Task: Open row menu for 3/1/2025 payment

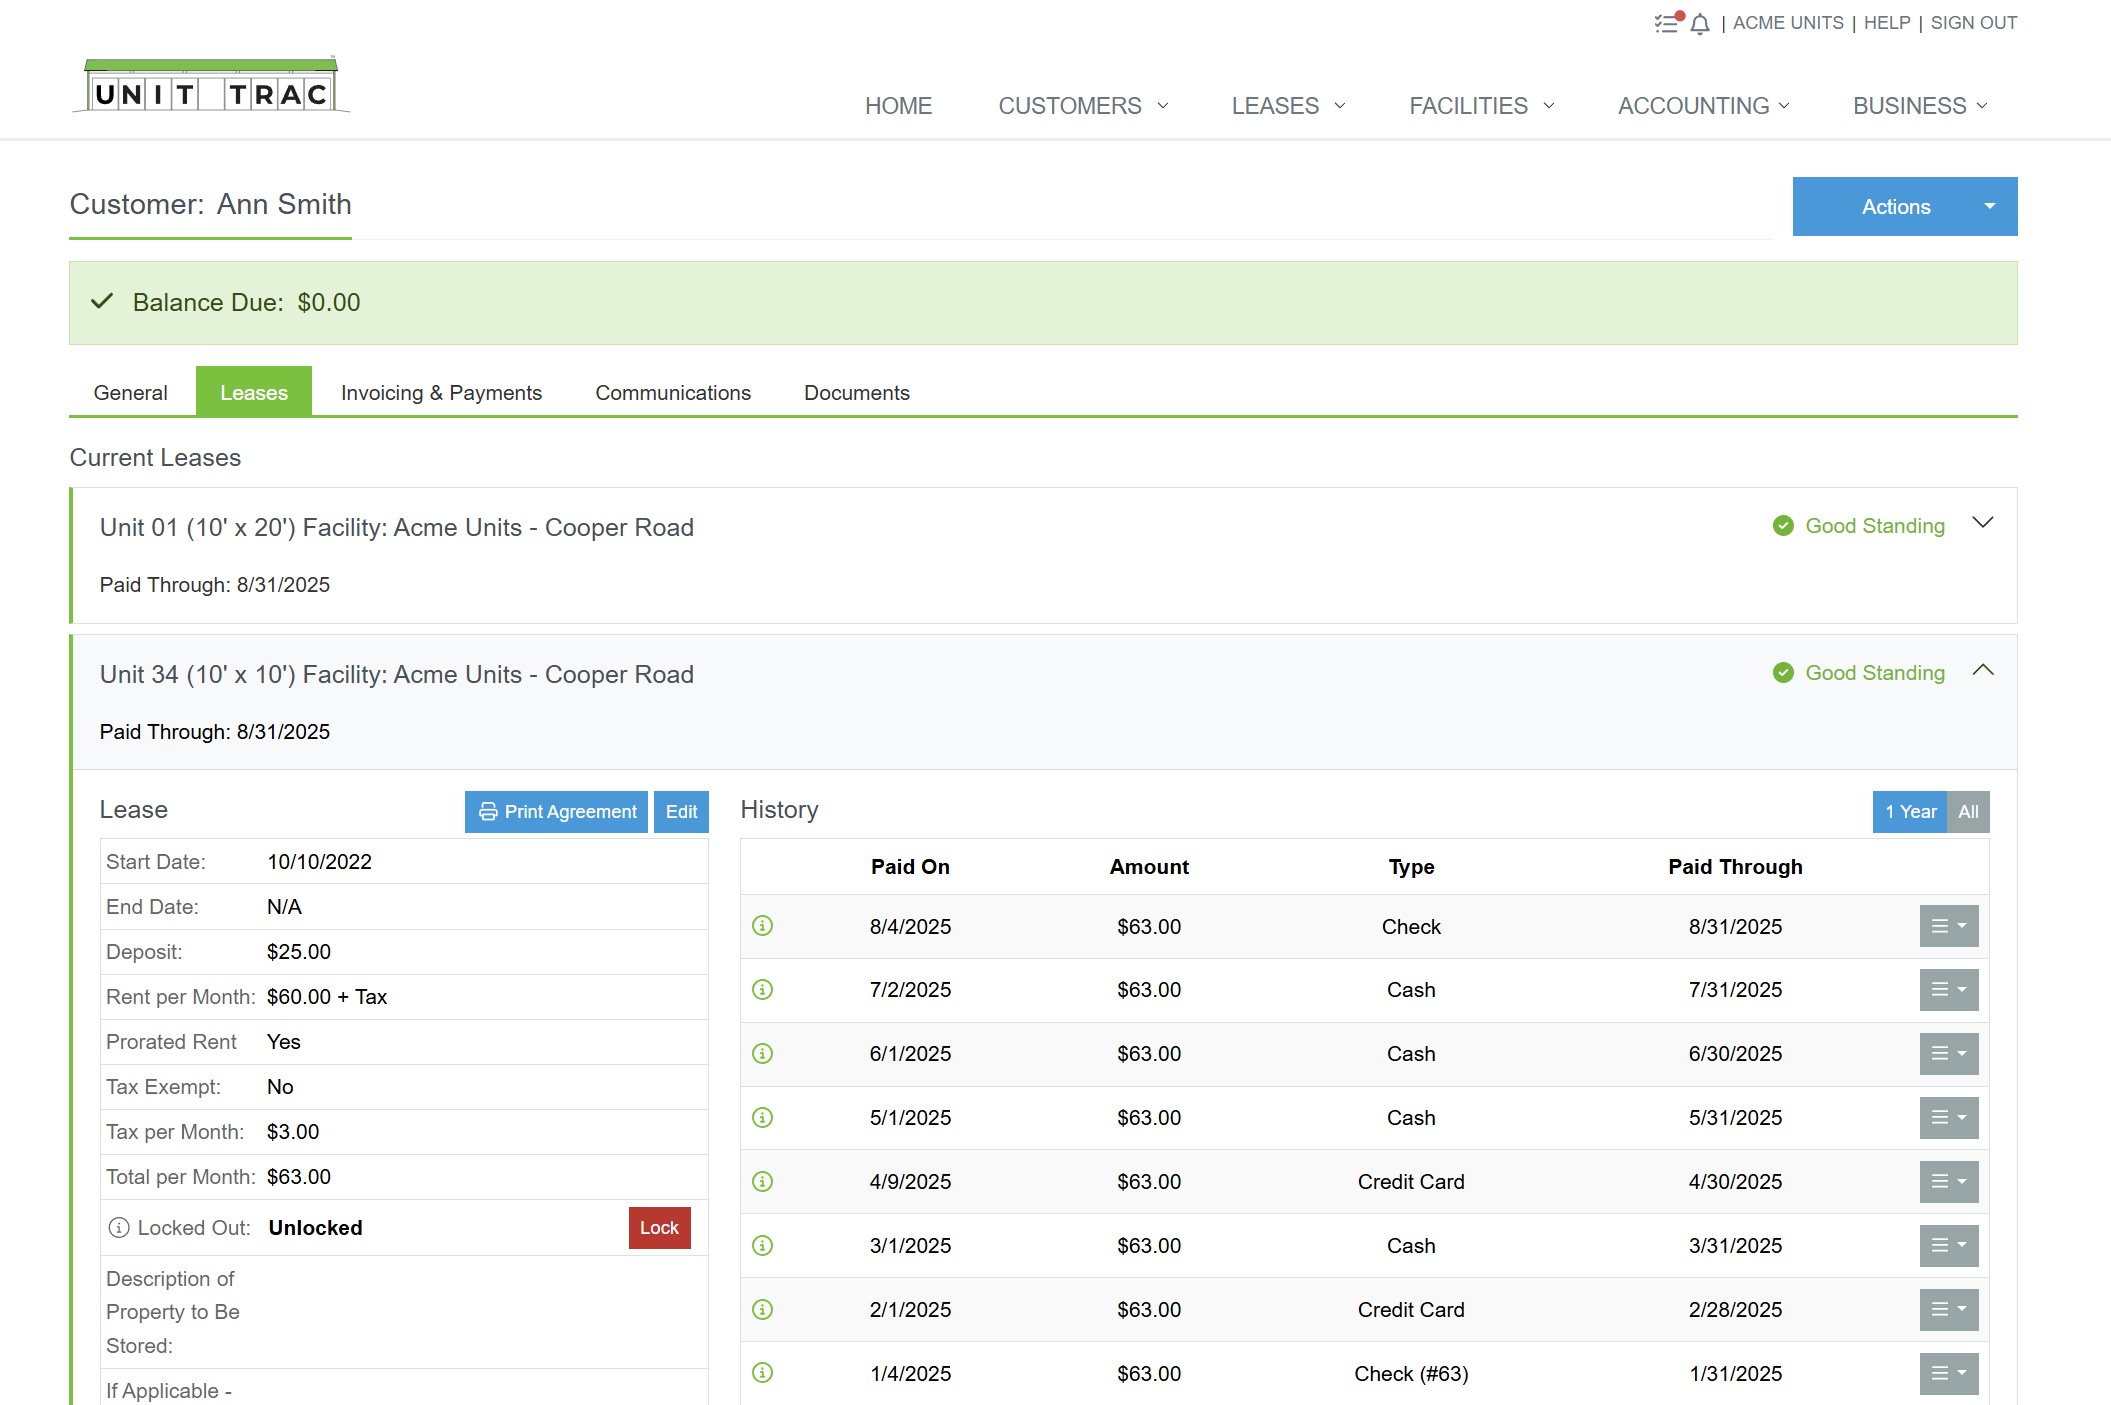Action: pos(1949,1246)
